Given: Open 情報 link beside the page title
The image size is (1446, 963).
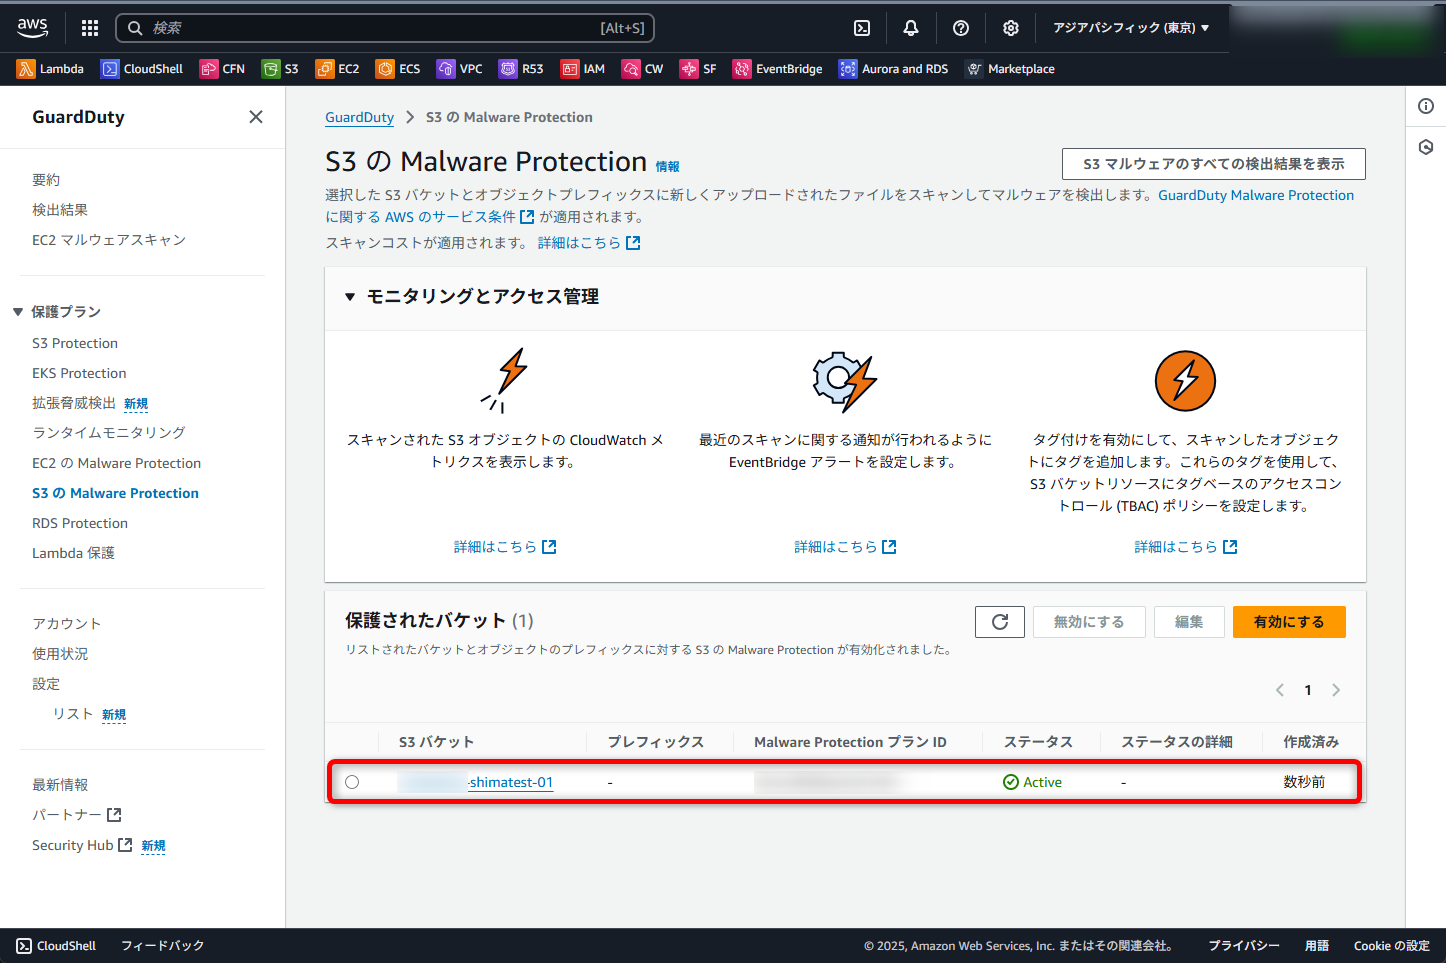Looking at the screenshot, I should click(667, 167).
